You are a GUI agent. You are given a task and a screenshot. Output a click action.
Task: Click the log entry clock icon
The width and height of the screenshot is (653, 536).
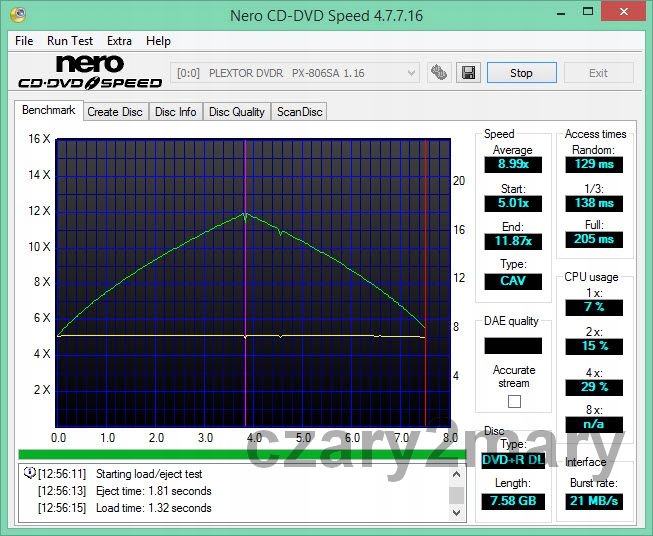[29, 473]
